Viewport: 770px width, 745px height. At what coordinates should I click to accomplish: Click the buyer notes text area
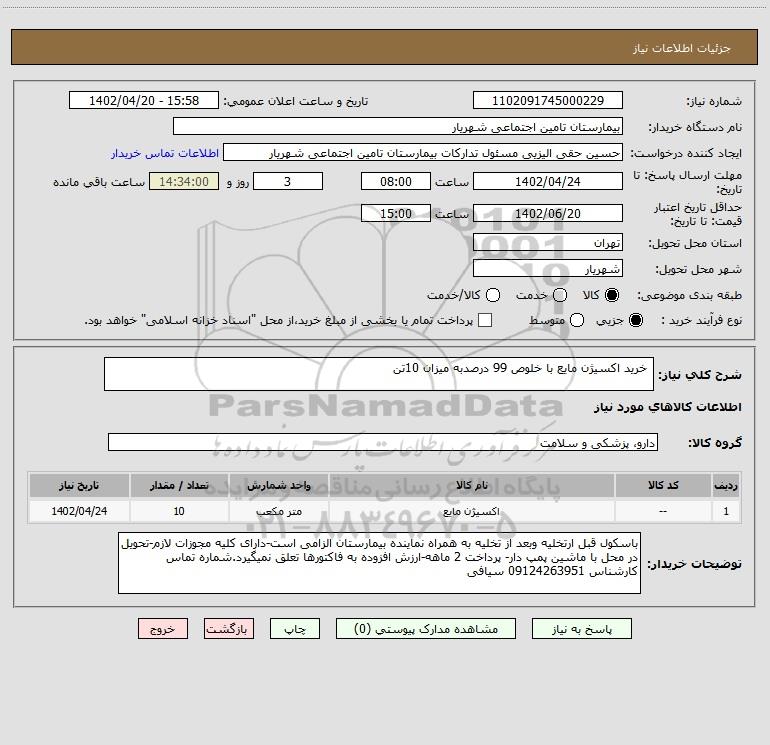point(379,563)
